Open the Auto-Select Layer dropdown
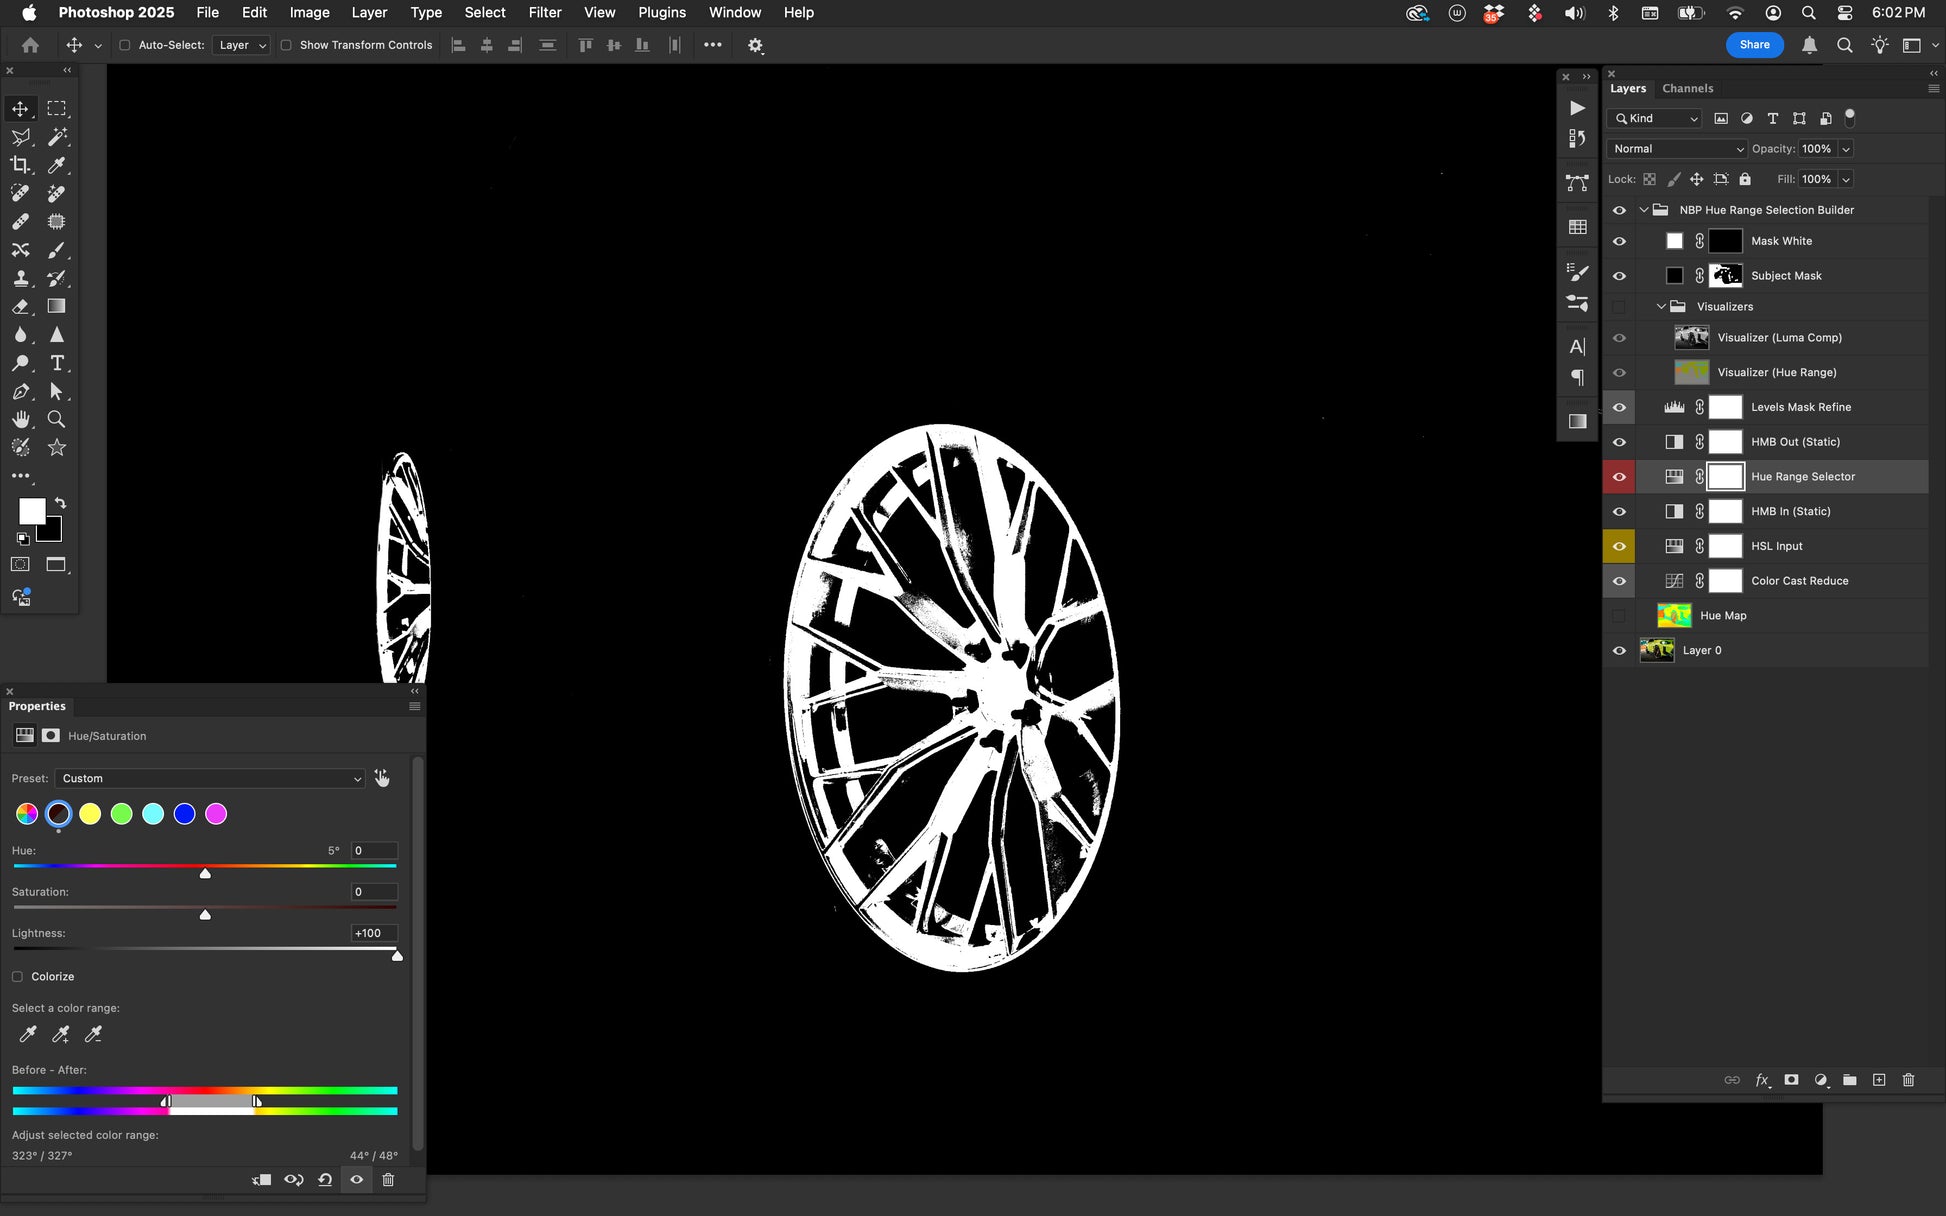This screenshot has height=1216, width=1946. pyautogui.click(x=241, y=45)
